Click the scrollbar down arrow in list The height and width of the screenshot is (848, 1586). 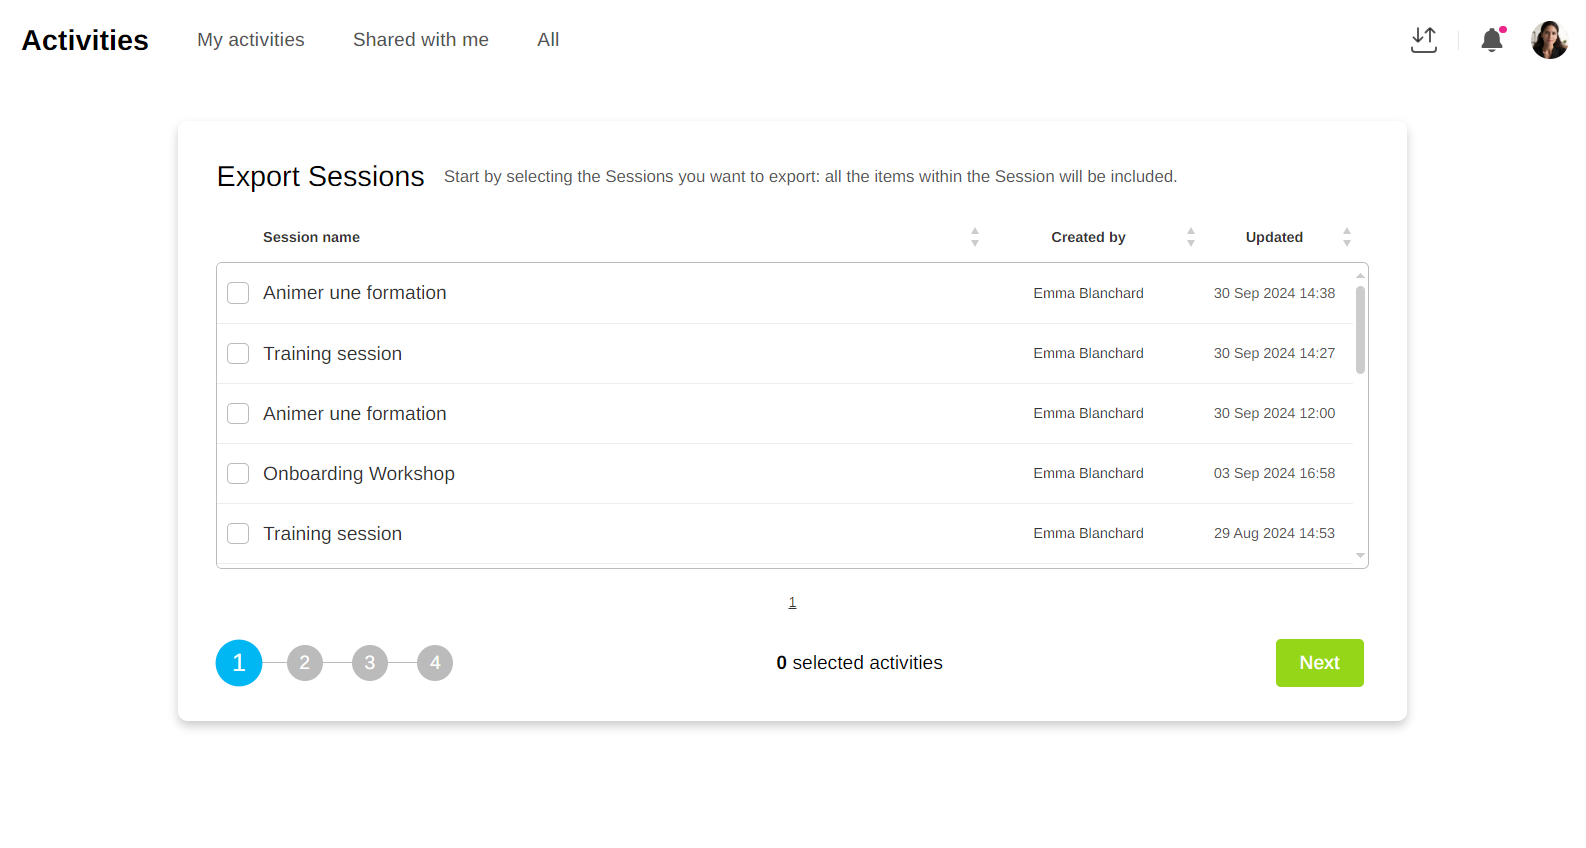[1360, 556]
